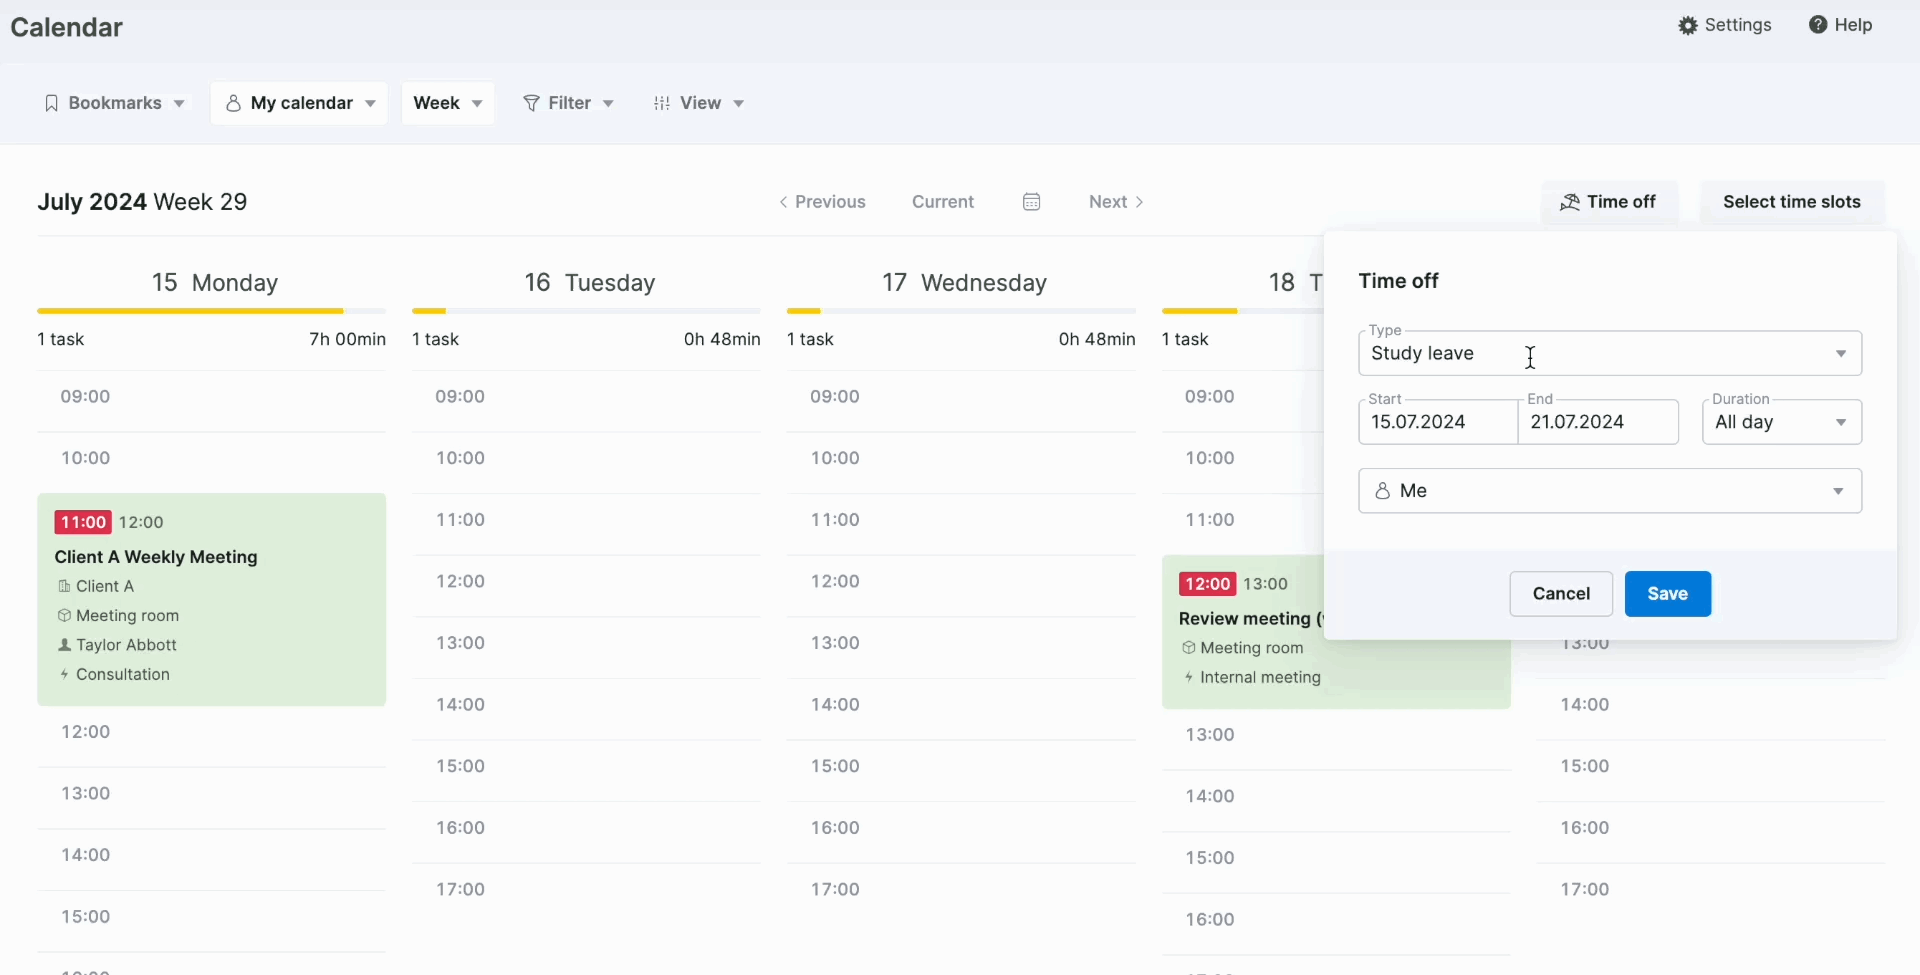The width and height of the screenshot is (1920, 975).
Task: Click the person icon beside Me
Action: coord(1382,491)
